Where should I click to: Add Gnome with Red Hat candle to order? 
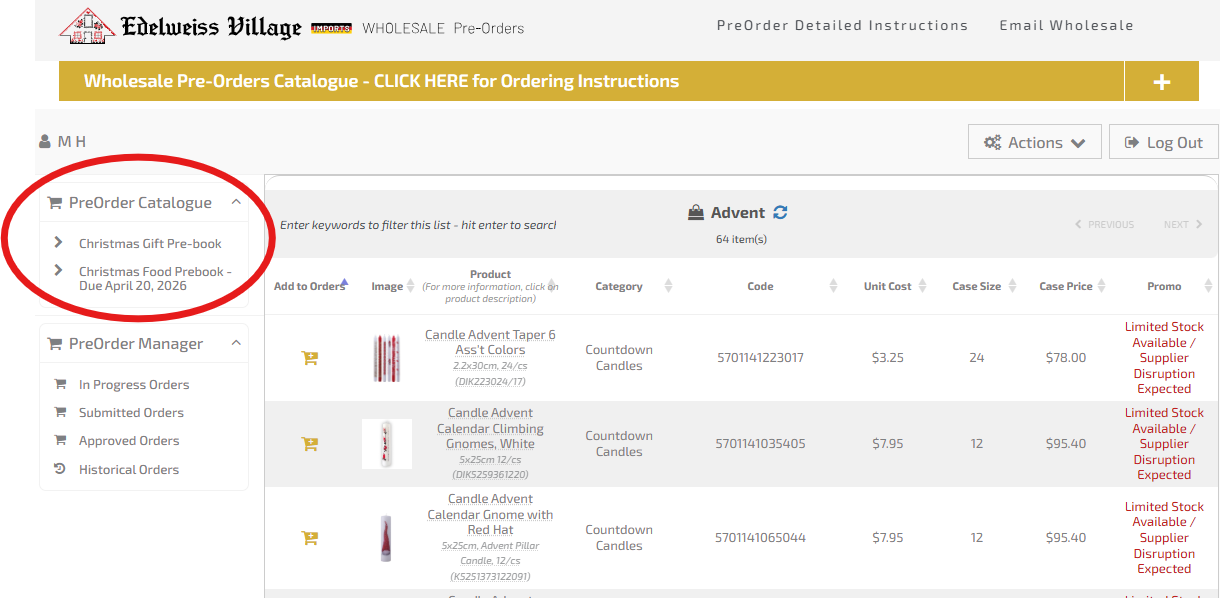pyautogui.click(x=310, y=538)
